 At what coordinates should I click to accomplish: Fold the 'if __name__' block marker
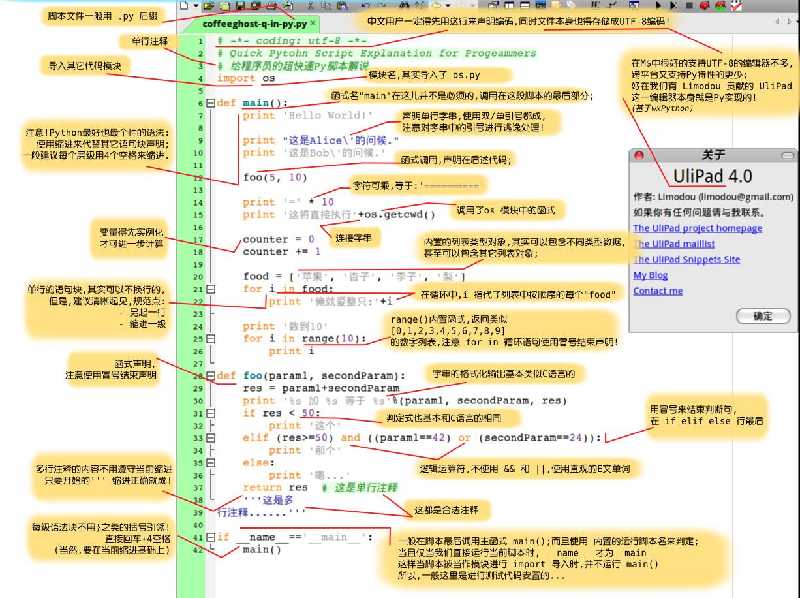tap(208, 537)
